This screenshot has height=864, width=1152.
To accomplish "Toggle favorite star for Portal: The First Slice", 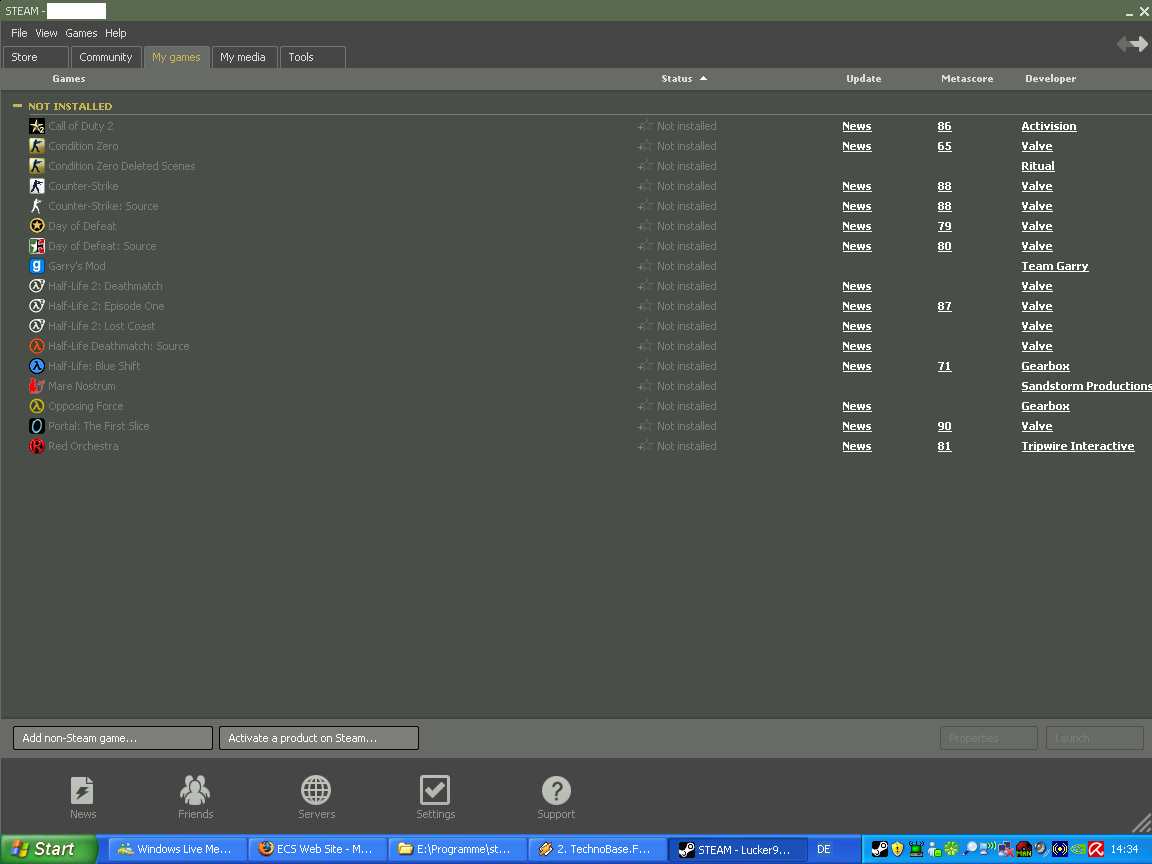I will 645,426.
